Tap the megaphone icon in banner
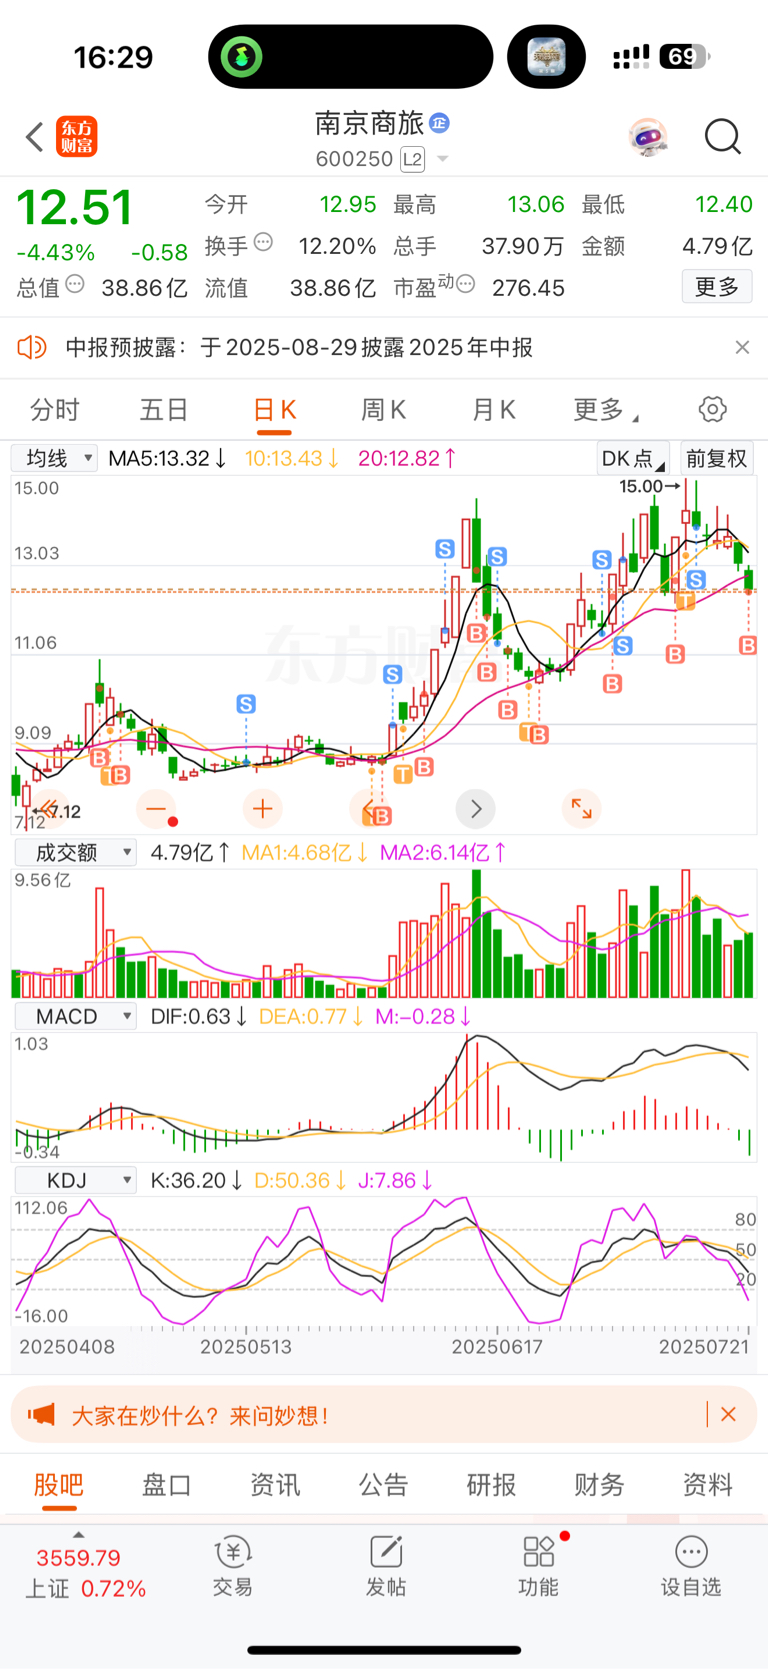This screenshot has height=1669, width=768. [x=41, y=1414]
